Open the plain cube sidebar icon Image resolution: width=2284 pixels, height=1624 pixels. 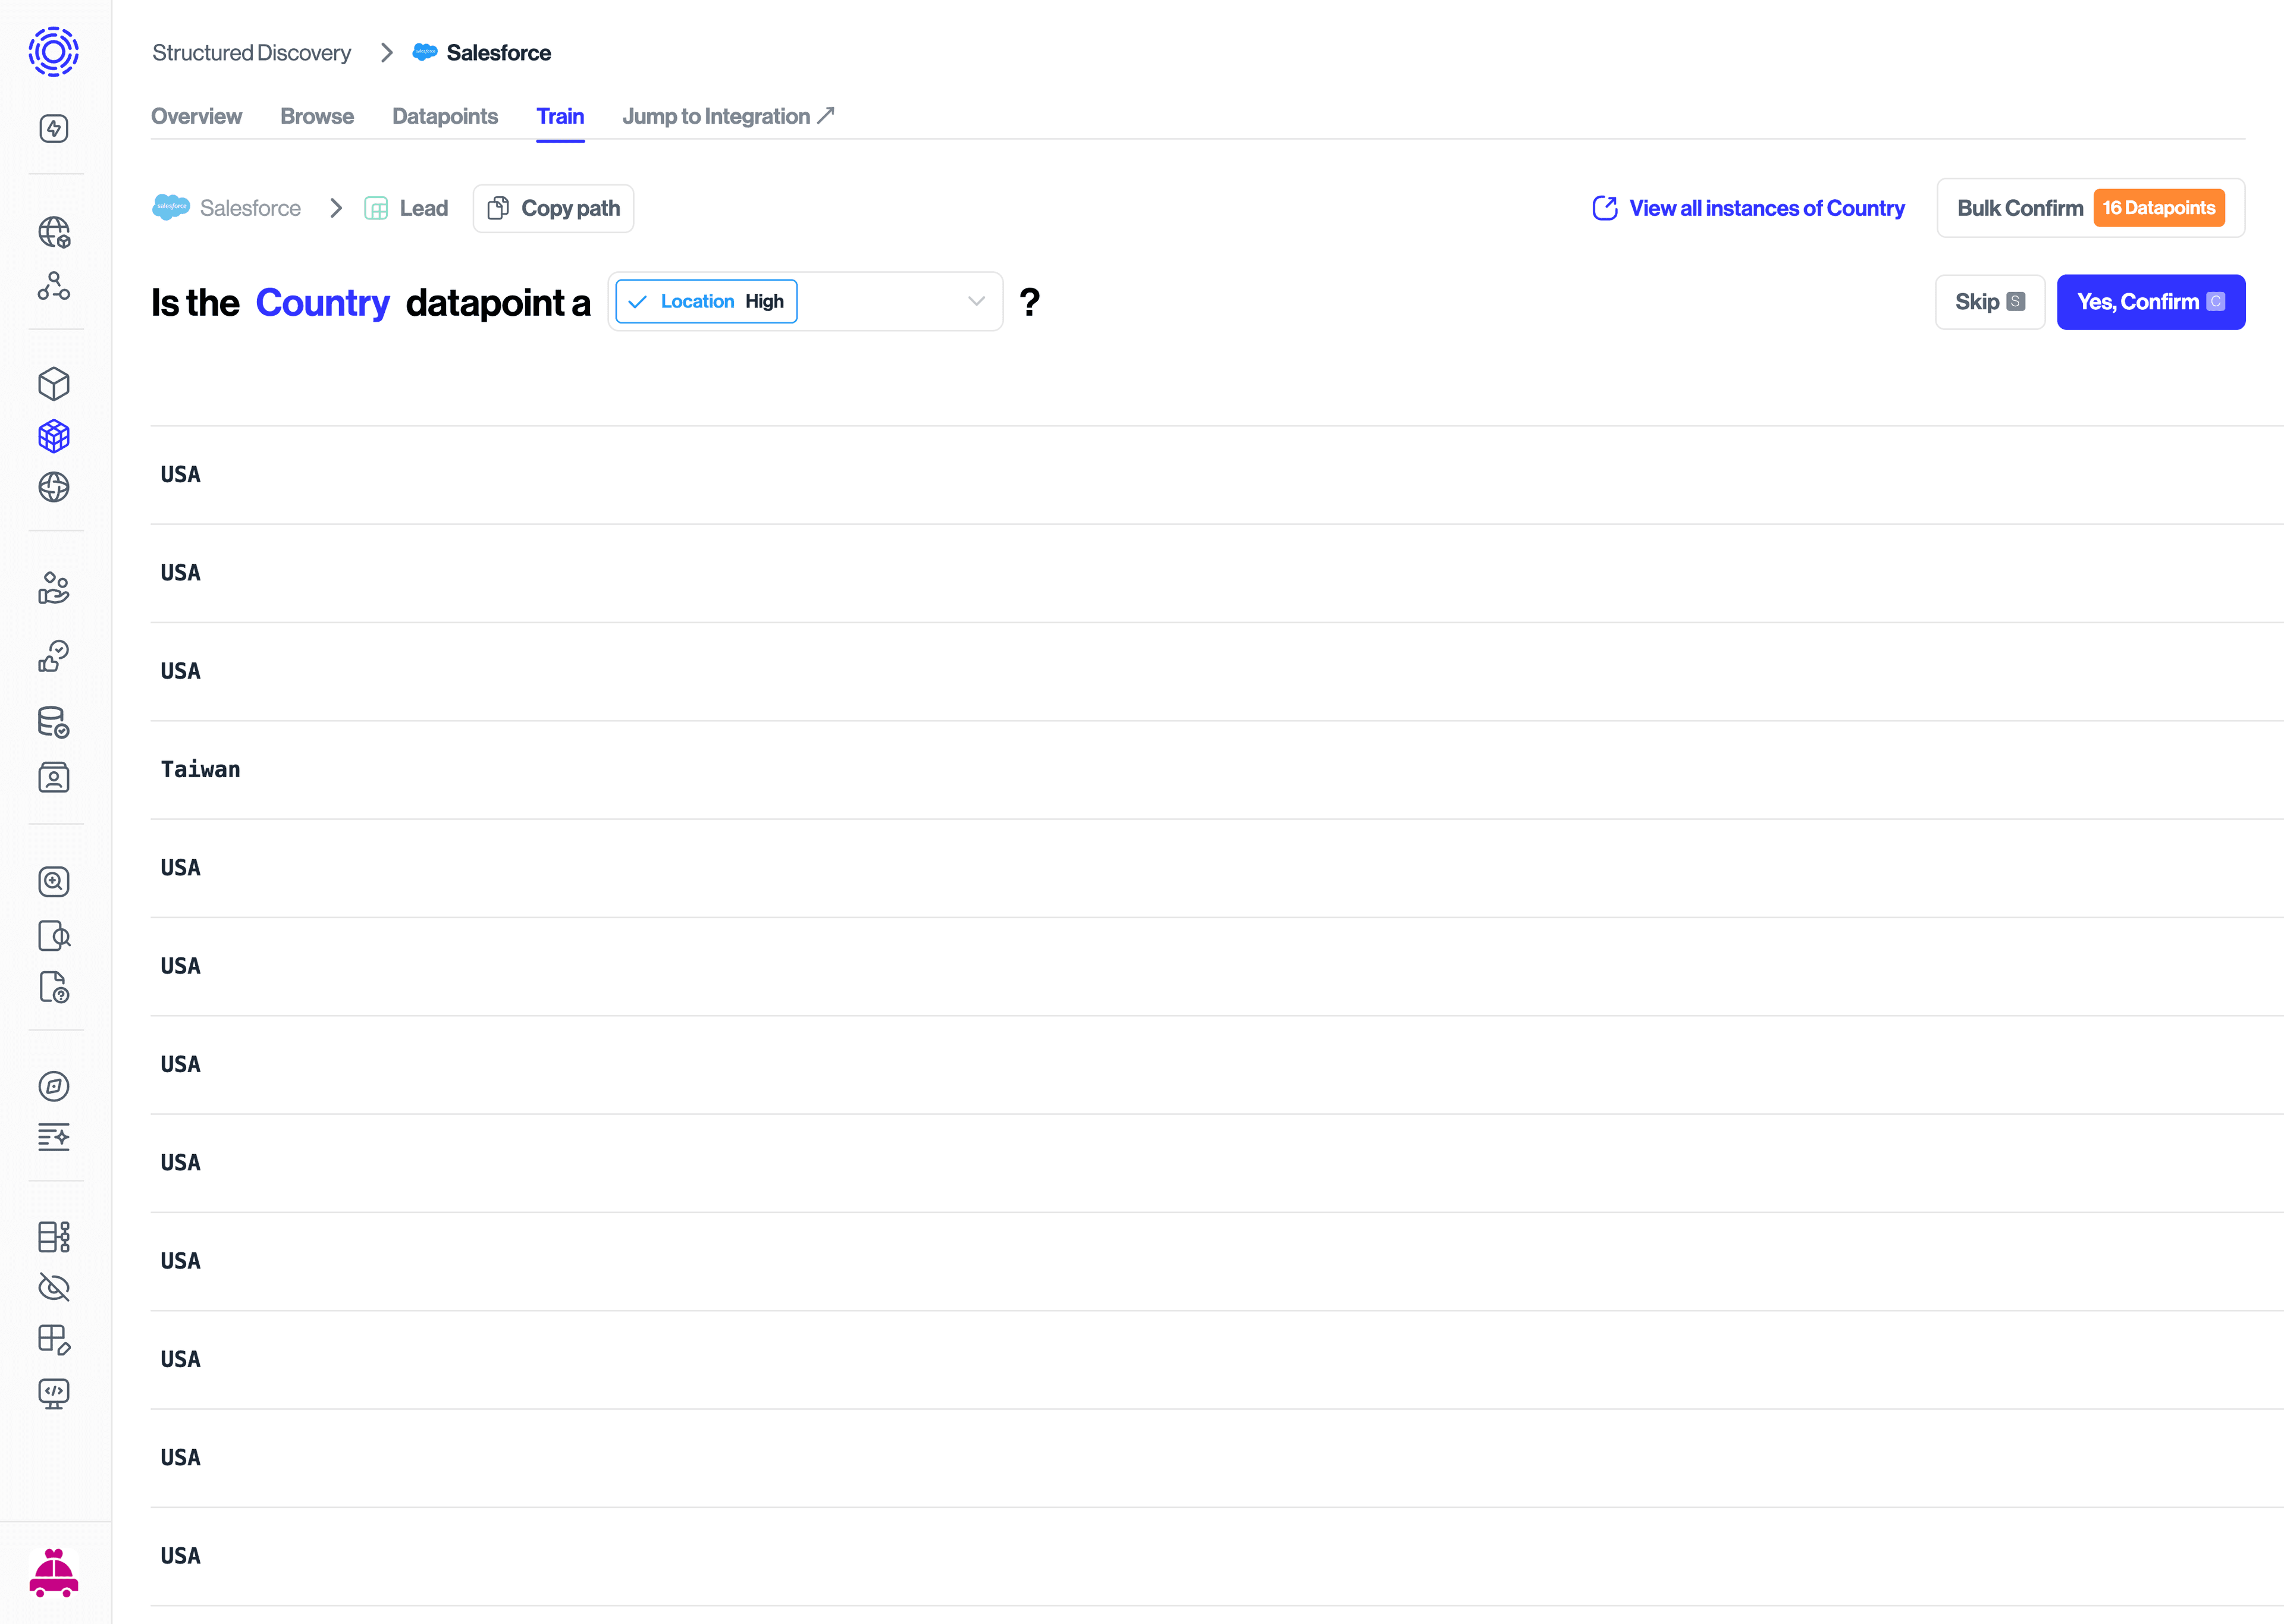[x=54, y=383]
